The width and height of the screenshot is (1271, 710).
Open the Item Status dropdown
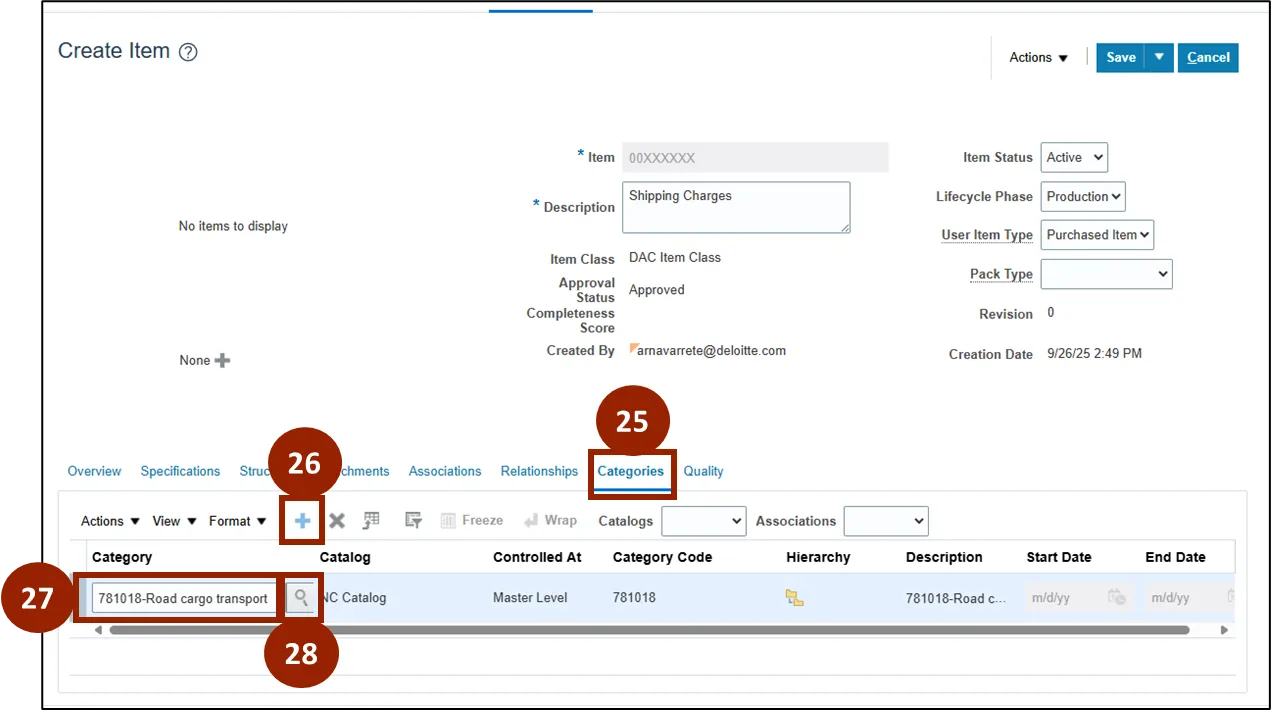pos(1074,157)
